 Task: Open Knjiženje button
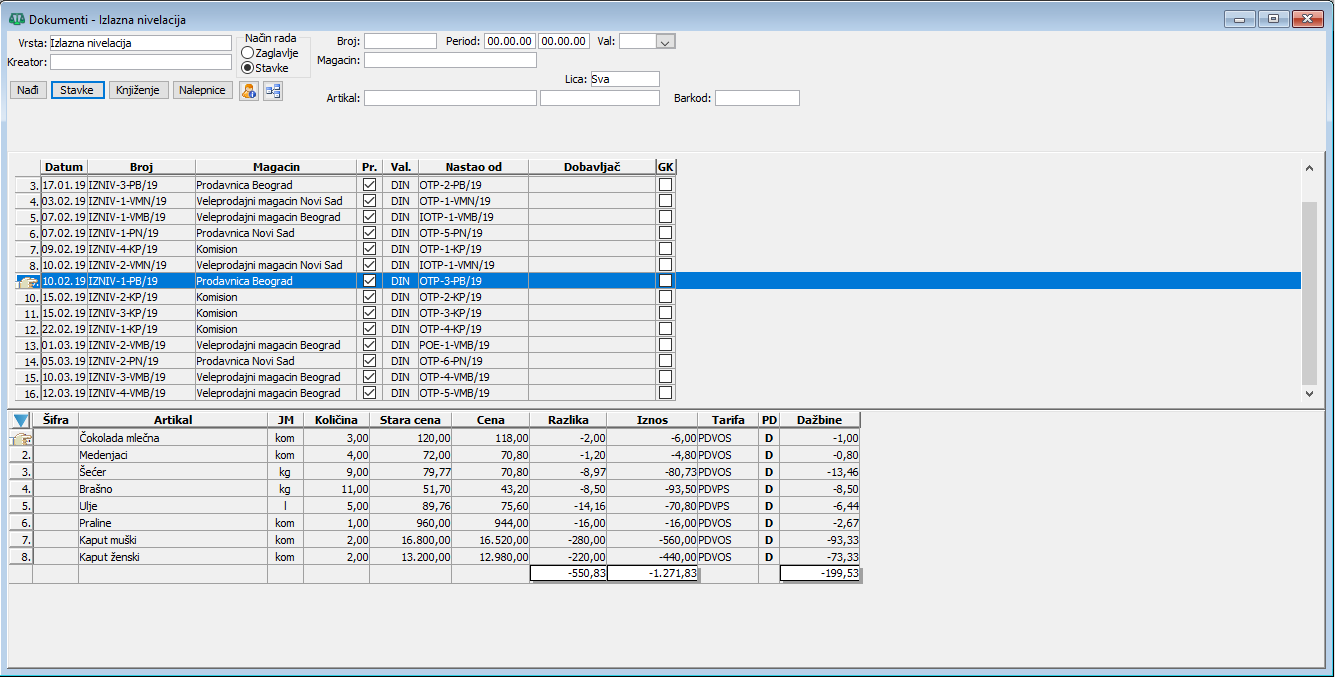(139, 90)
